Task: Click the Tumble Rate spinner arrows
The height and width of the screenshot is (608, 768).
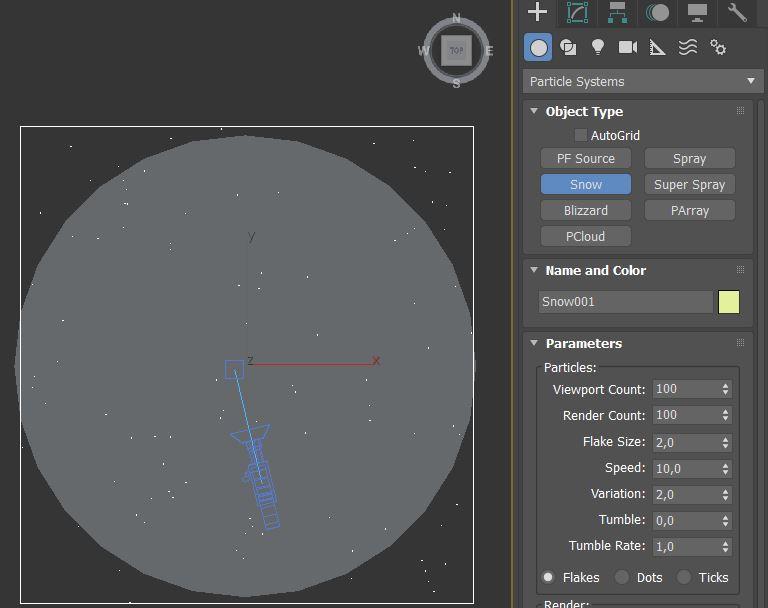Action: point(725,546)
